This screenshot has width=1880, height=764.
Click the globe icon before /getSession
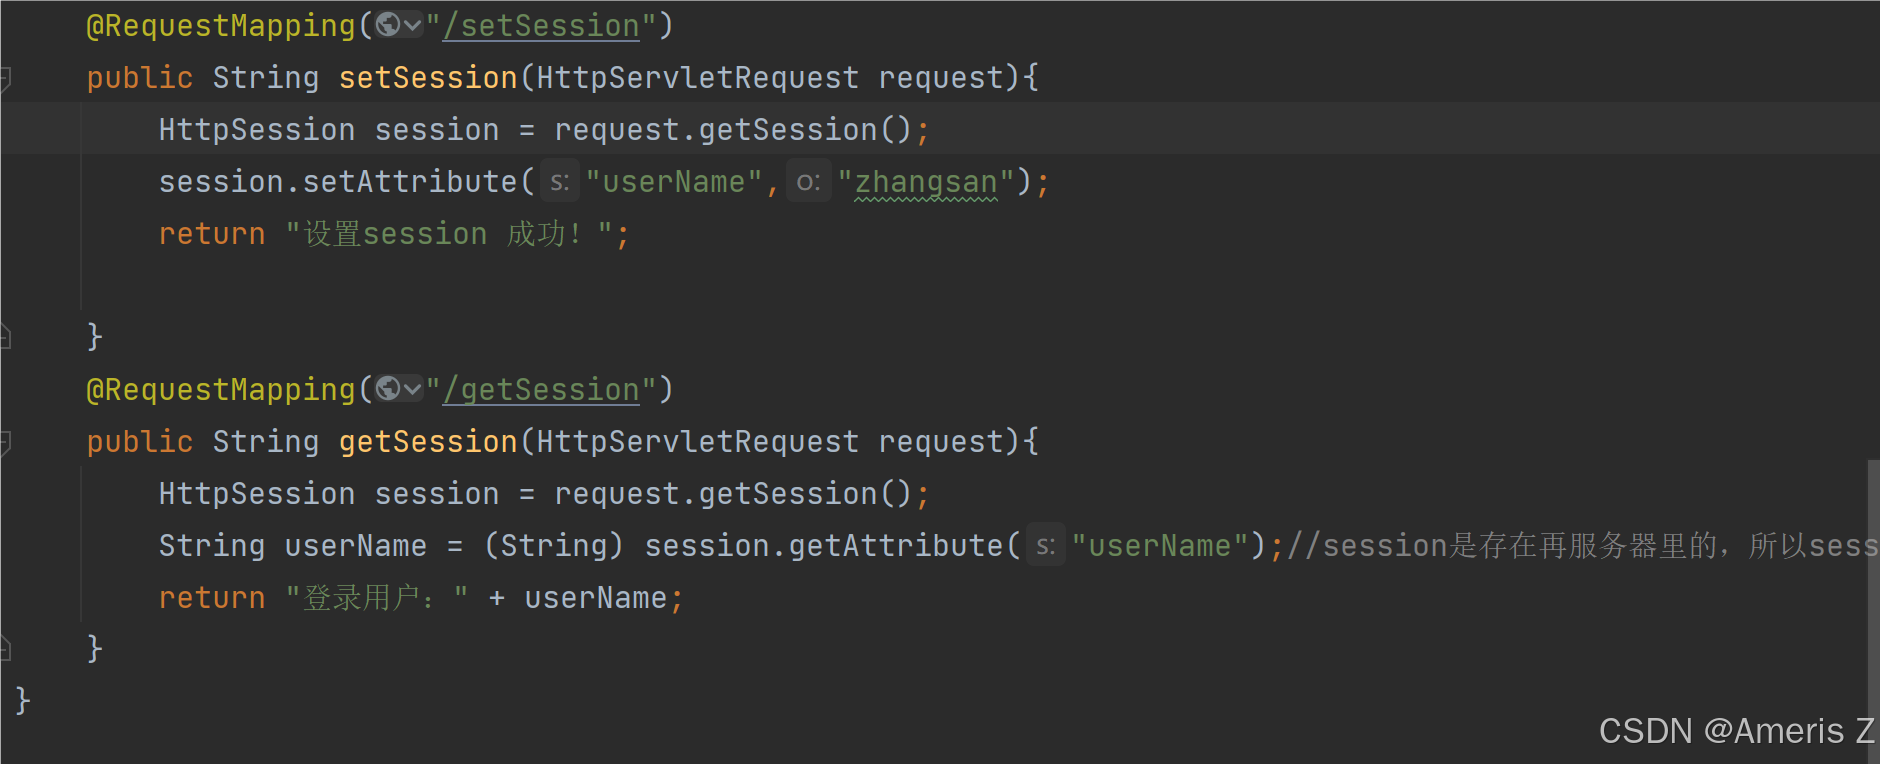388,388
